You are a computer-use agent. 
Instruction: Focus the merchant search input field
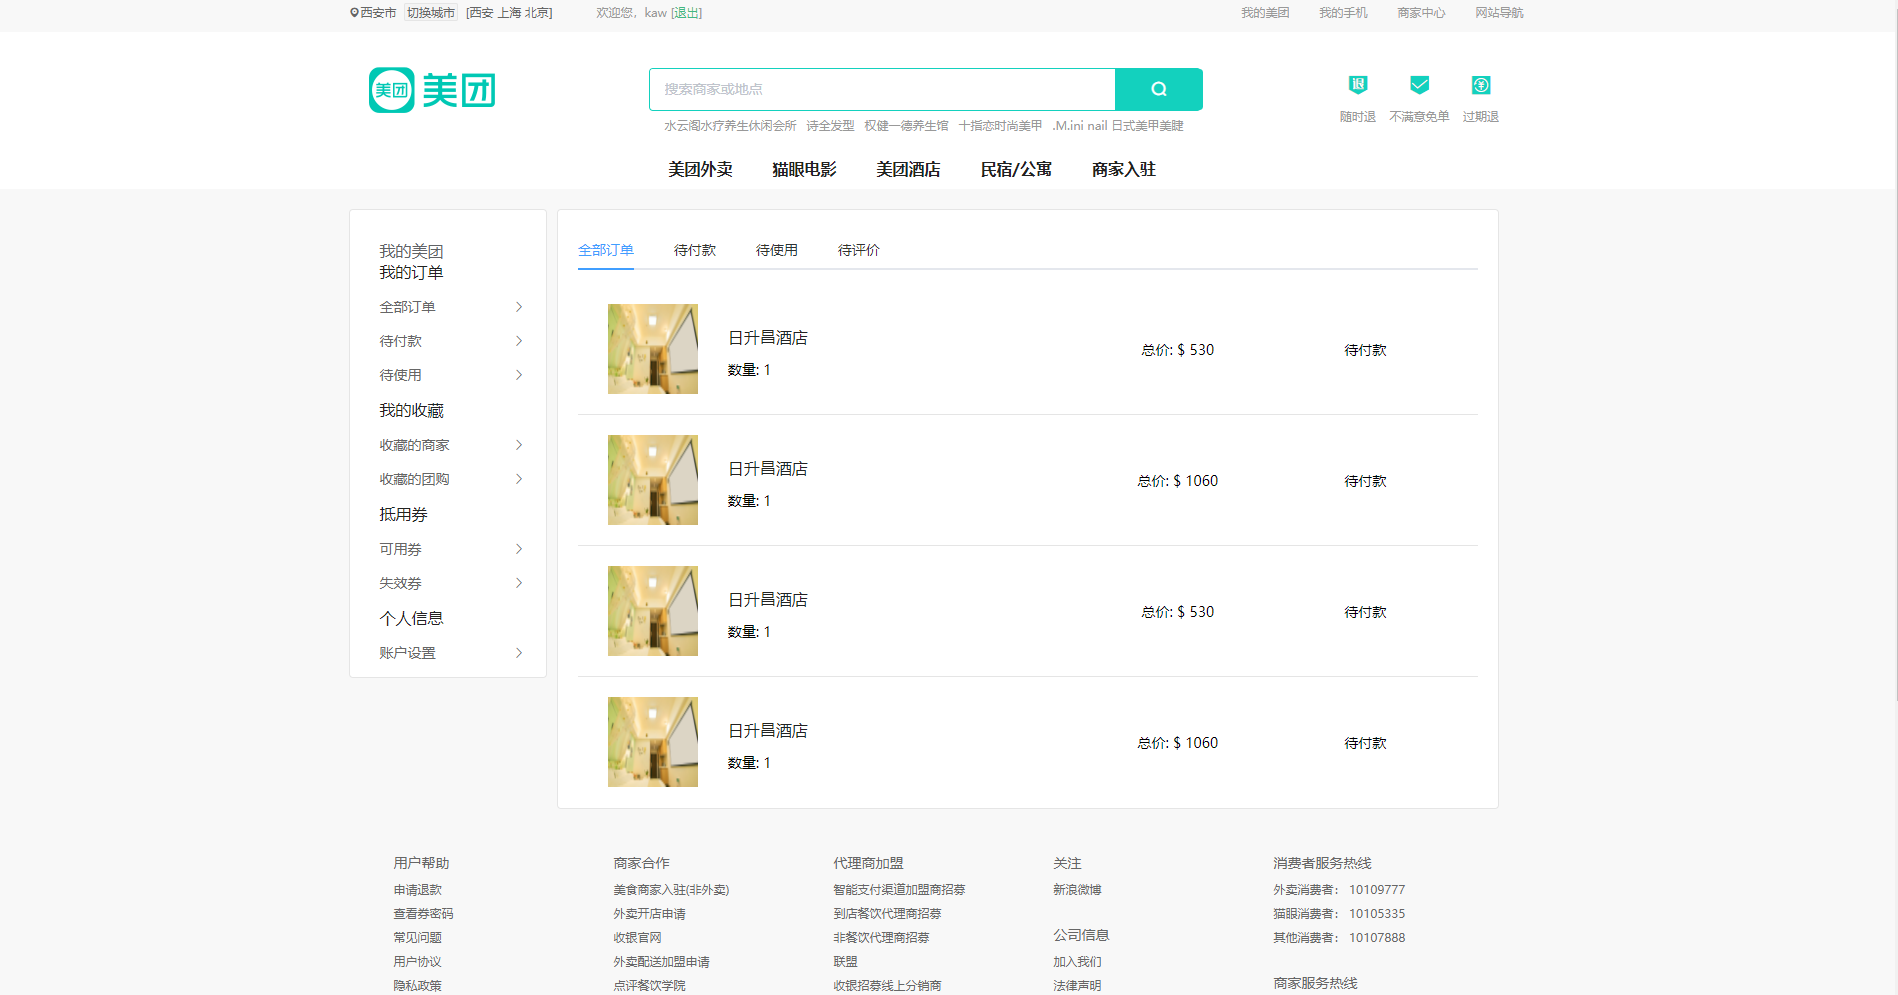pyautogui.click(x=882, y=89)
